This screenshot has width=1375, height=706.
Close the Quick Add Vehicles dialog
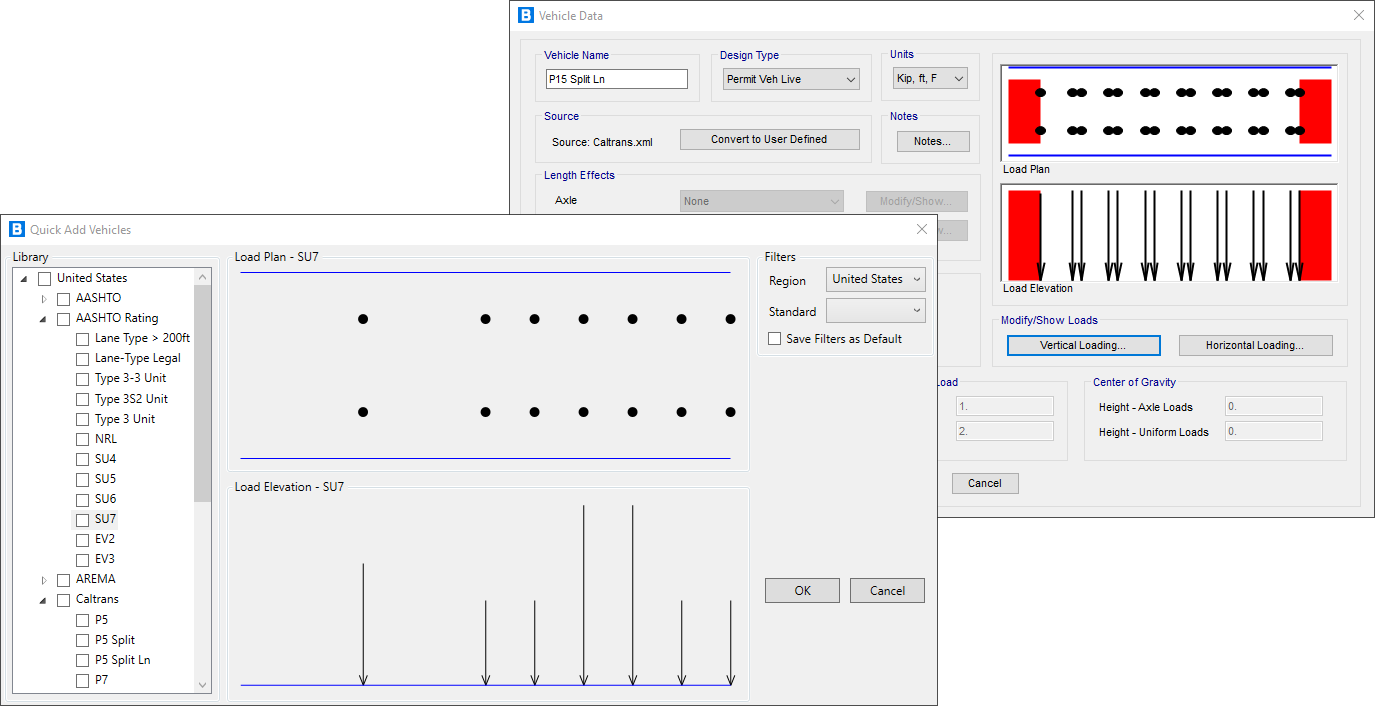pos(921,230)
